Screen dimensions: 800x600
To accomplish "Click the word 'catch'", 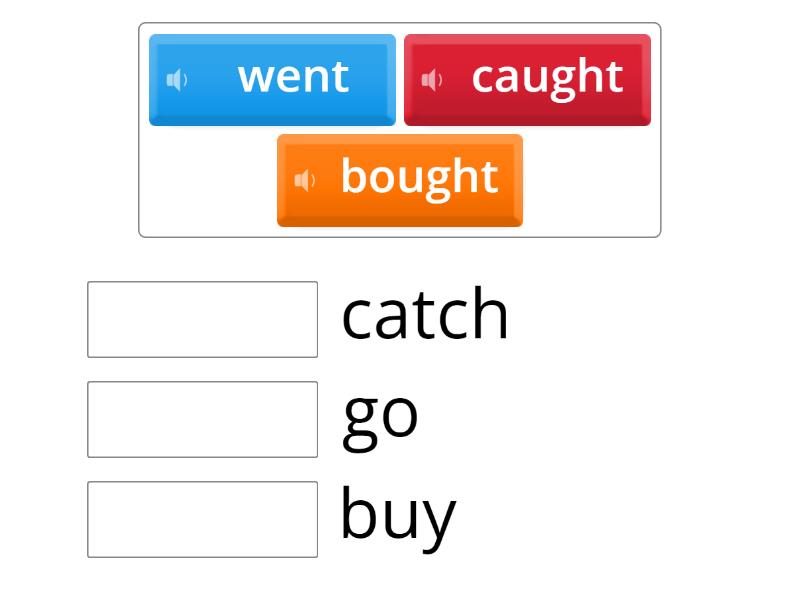I will click(x=425, y=313).
